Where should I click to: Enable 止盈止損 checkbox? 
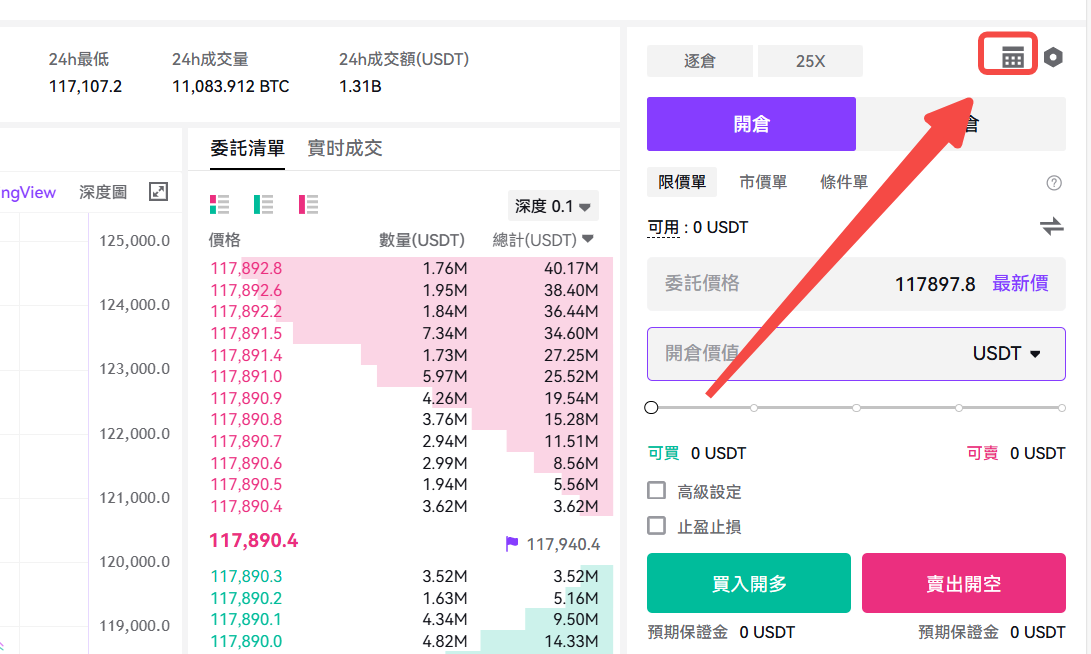coord(656,525)
